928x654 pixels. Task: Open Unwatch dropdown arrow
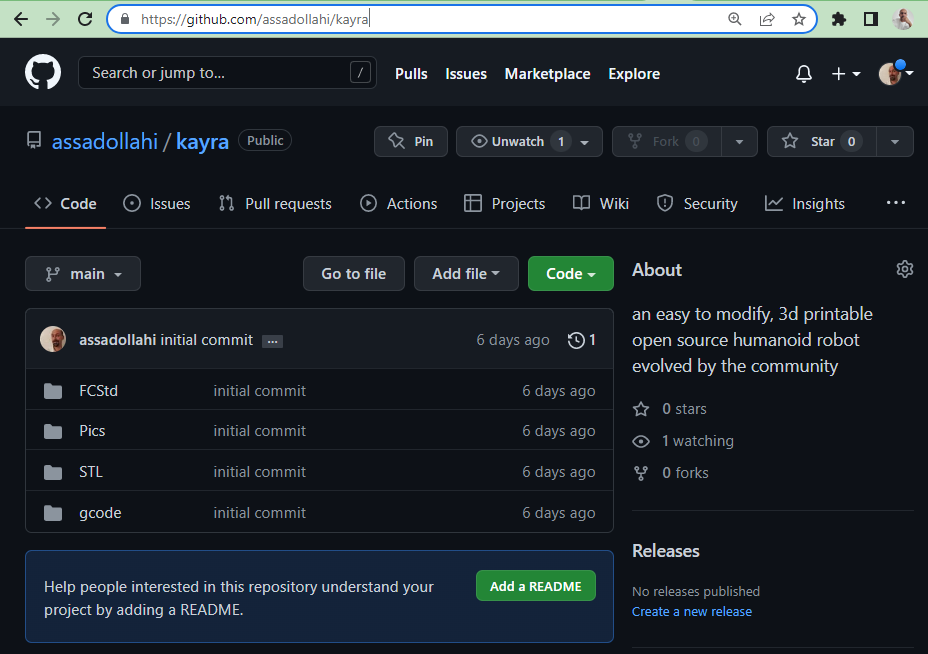[585, 142]
